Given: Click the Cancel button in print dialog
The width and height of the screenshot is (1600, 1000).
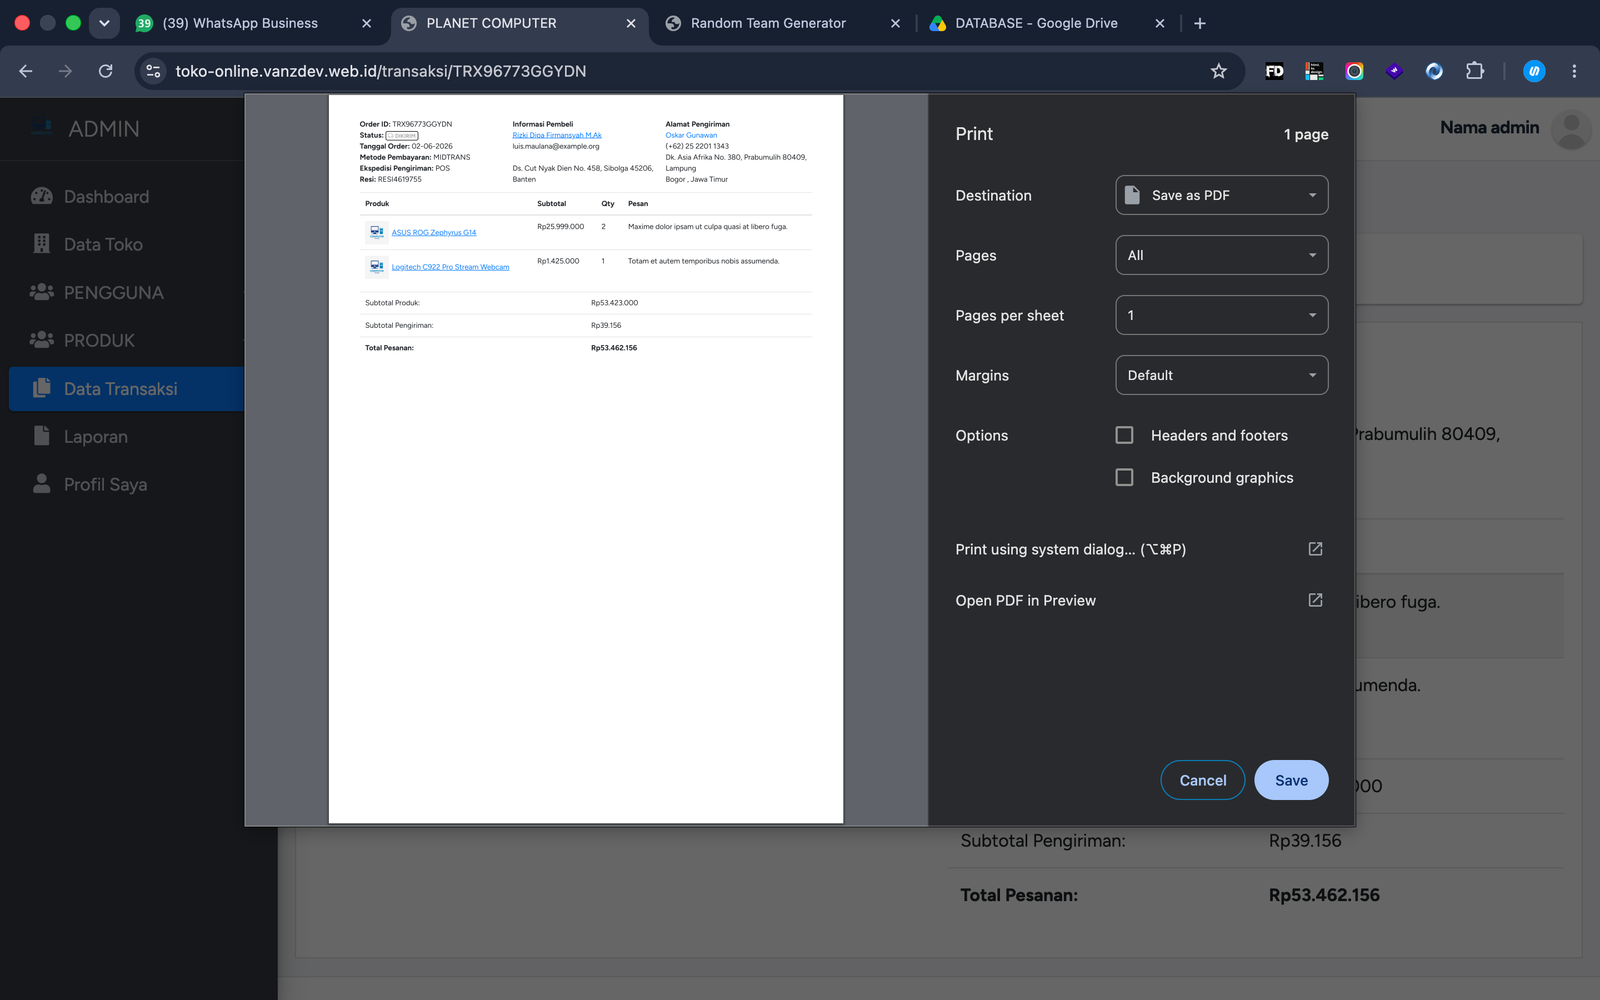Looking at the screenshot, I should point(1202,780).
